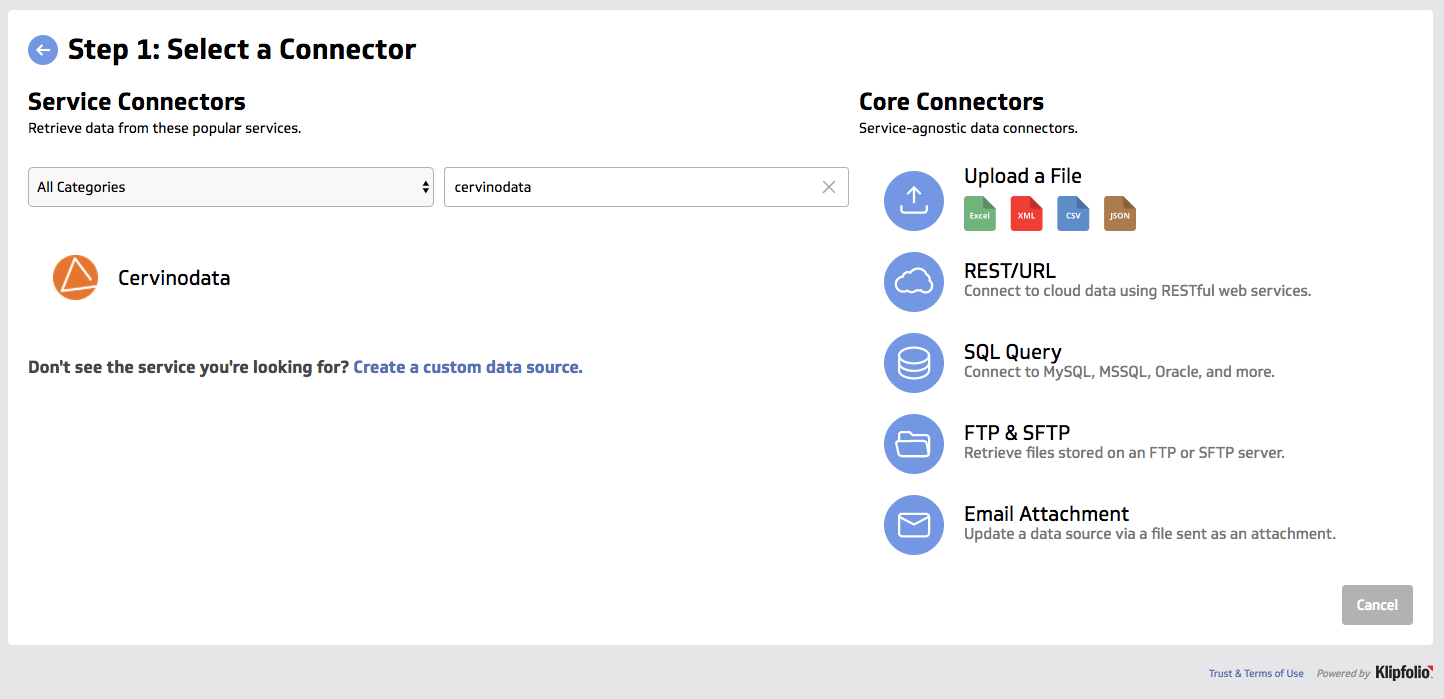Screen dimensions: 1444x699
Task: Go back using the blue arrow icon
Action: [x=43, y=50]
